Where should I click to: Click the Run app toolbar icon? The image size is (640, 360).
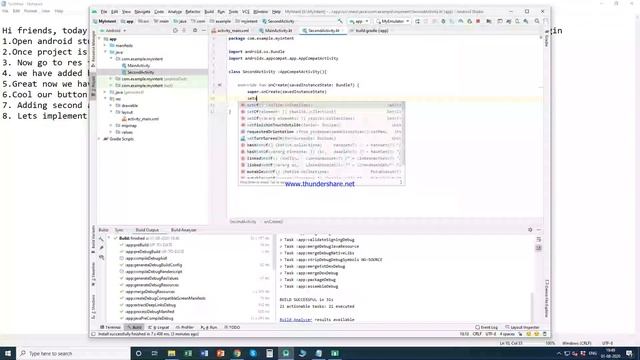pos(417,21)
